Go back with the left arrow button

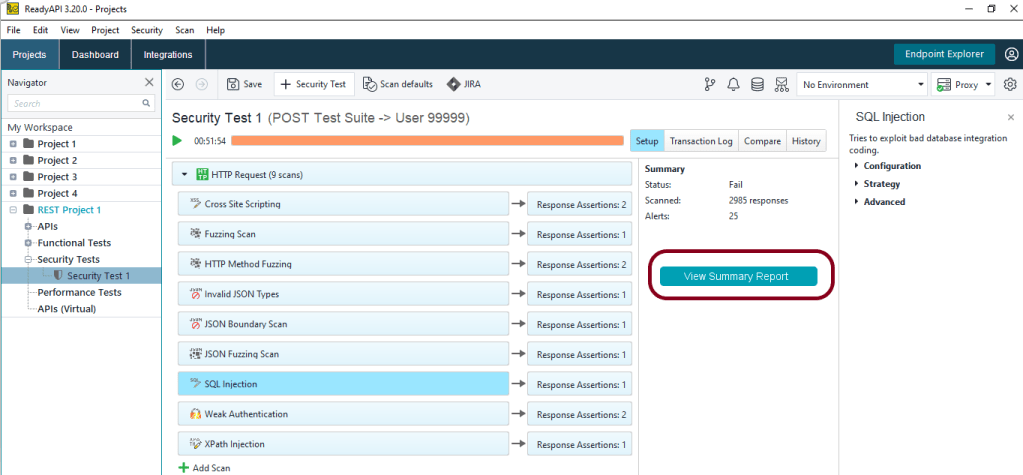point(179,85)
